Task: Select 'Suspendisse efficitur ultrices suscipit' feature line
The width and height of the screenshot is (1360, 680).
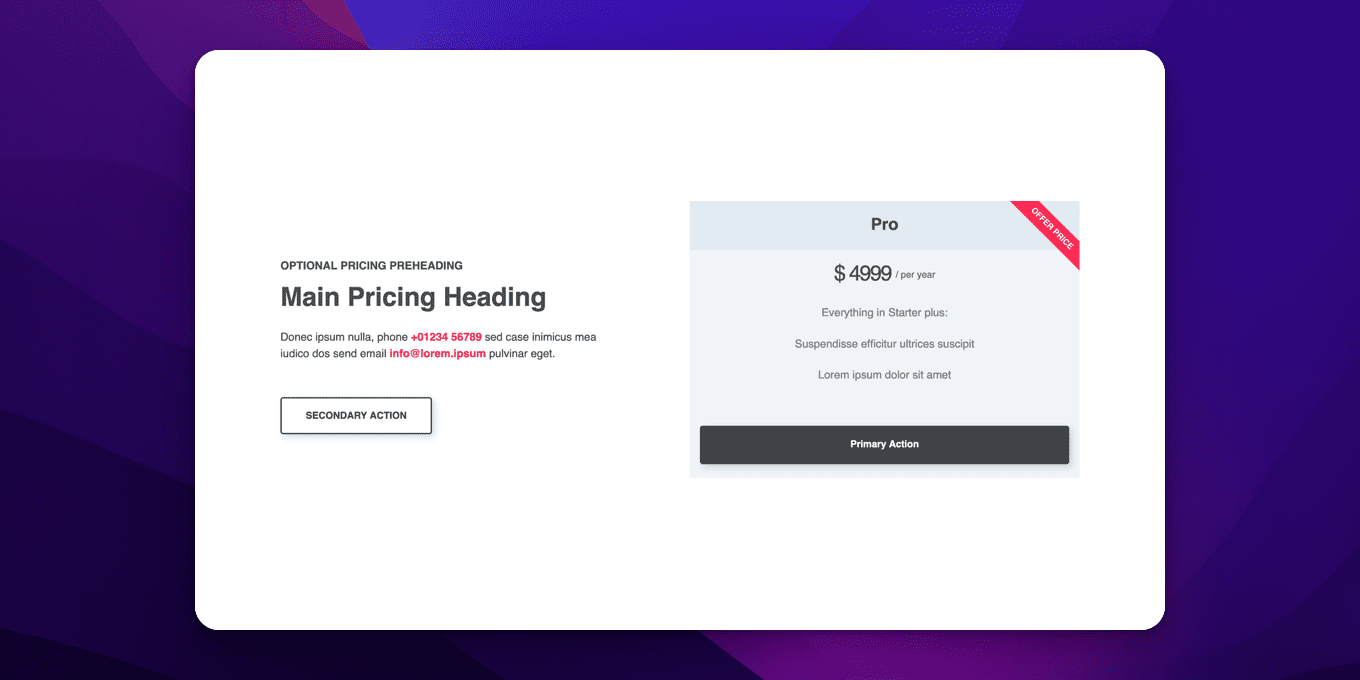Action: (x=884, y=344)
